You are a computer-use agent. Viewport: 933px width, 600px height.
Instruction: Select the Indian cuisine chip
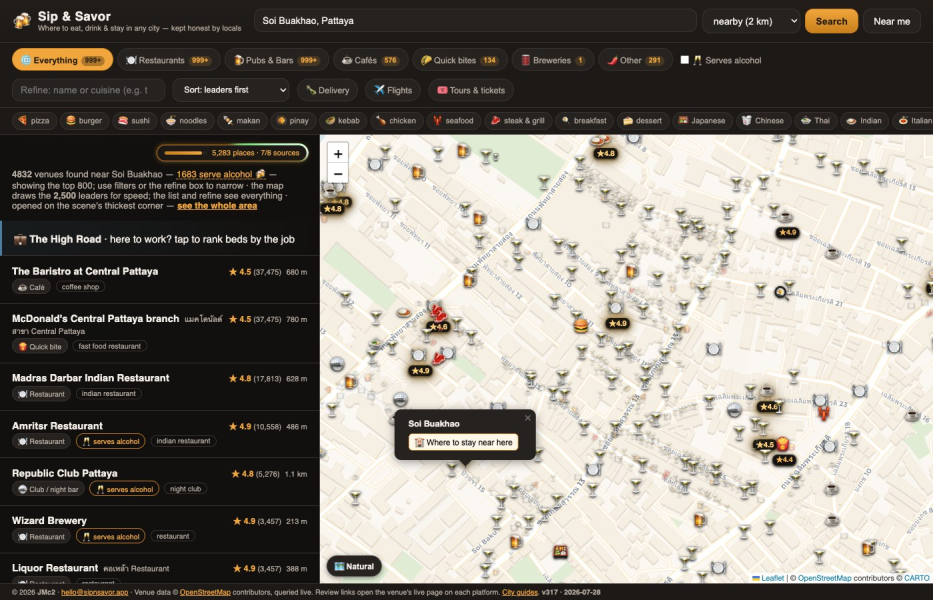pyautogui.click(x=865, y=120)
